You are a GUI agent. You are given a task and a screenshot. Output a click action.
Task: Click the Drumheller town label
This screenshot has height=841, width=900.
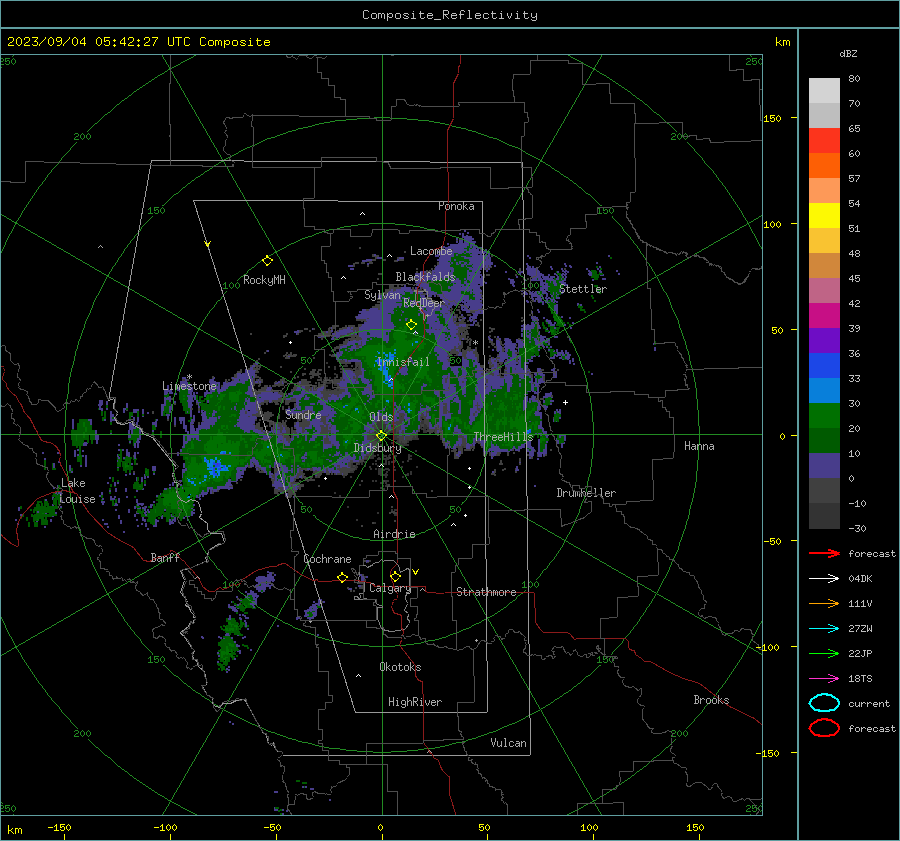pyautogui.click(x=586, y=493)
